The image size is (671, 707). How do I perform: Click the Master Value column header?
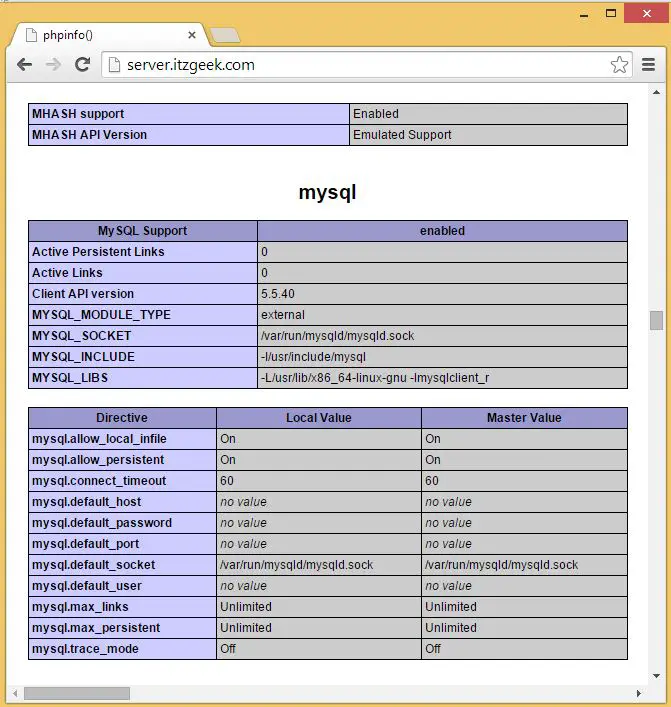tap(524, 418)
